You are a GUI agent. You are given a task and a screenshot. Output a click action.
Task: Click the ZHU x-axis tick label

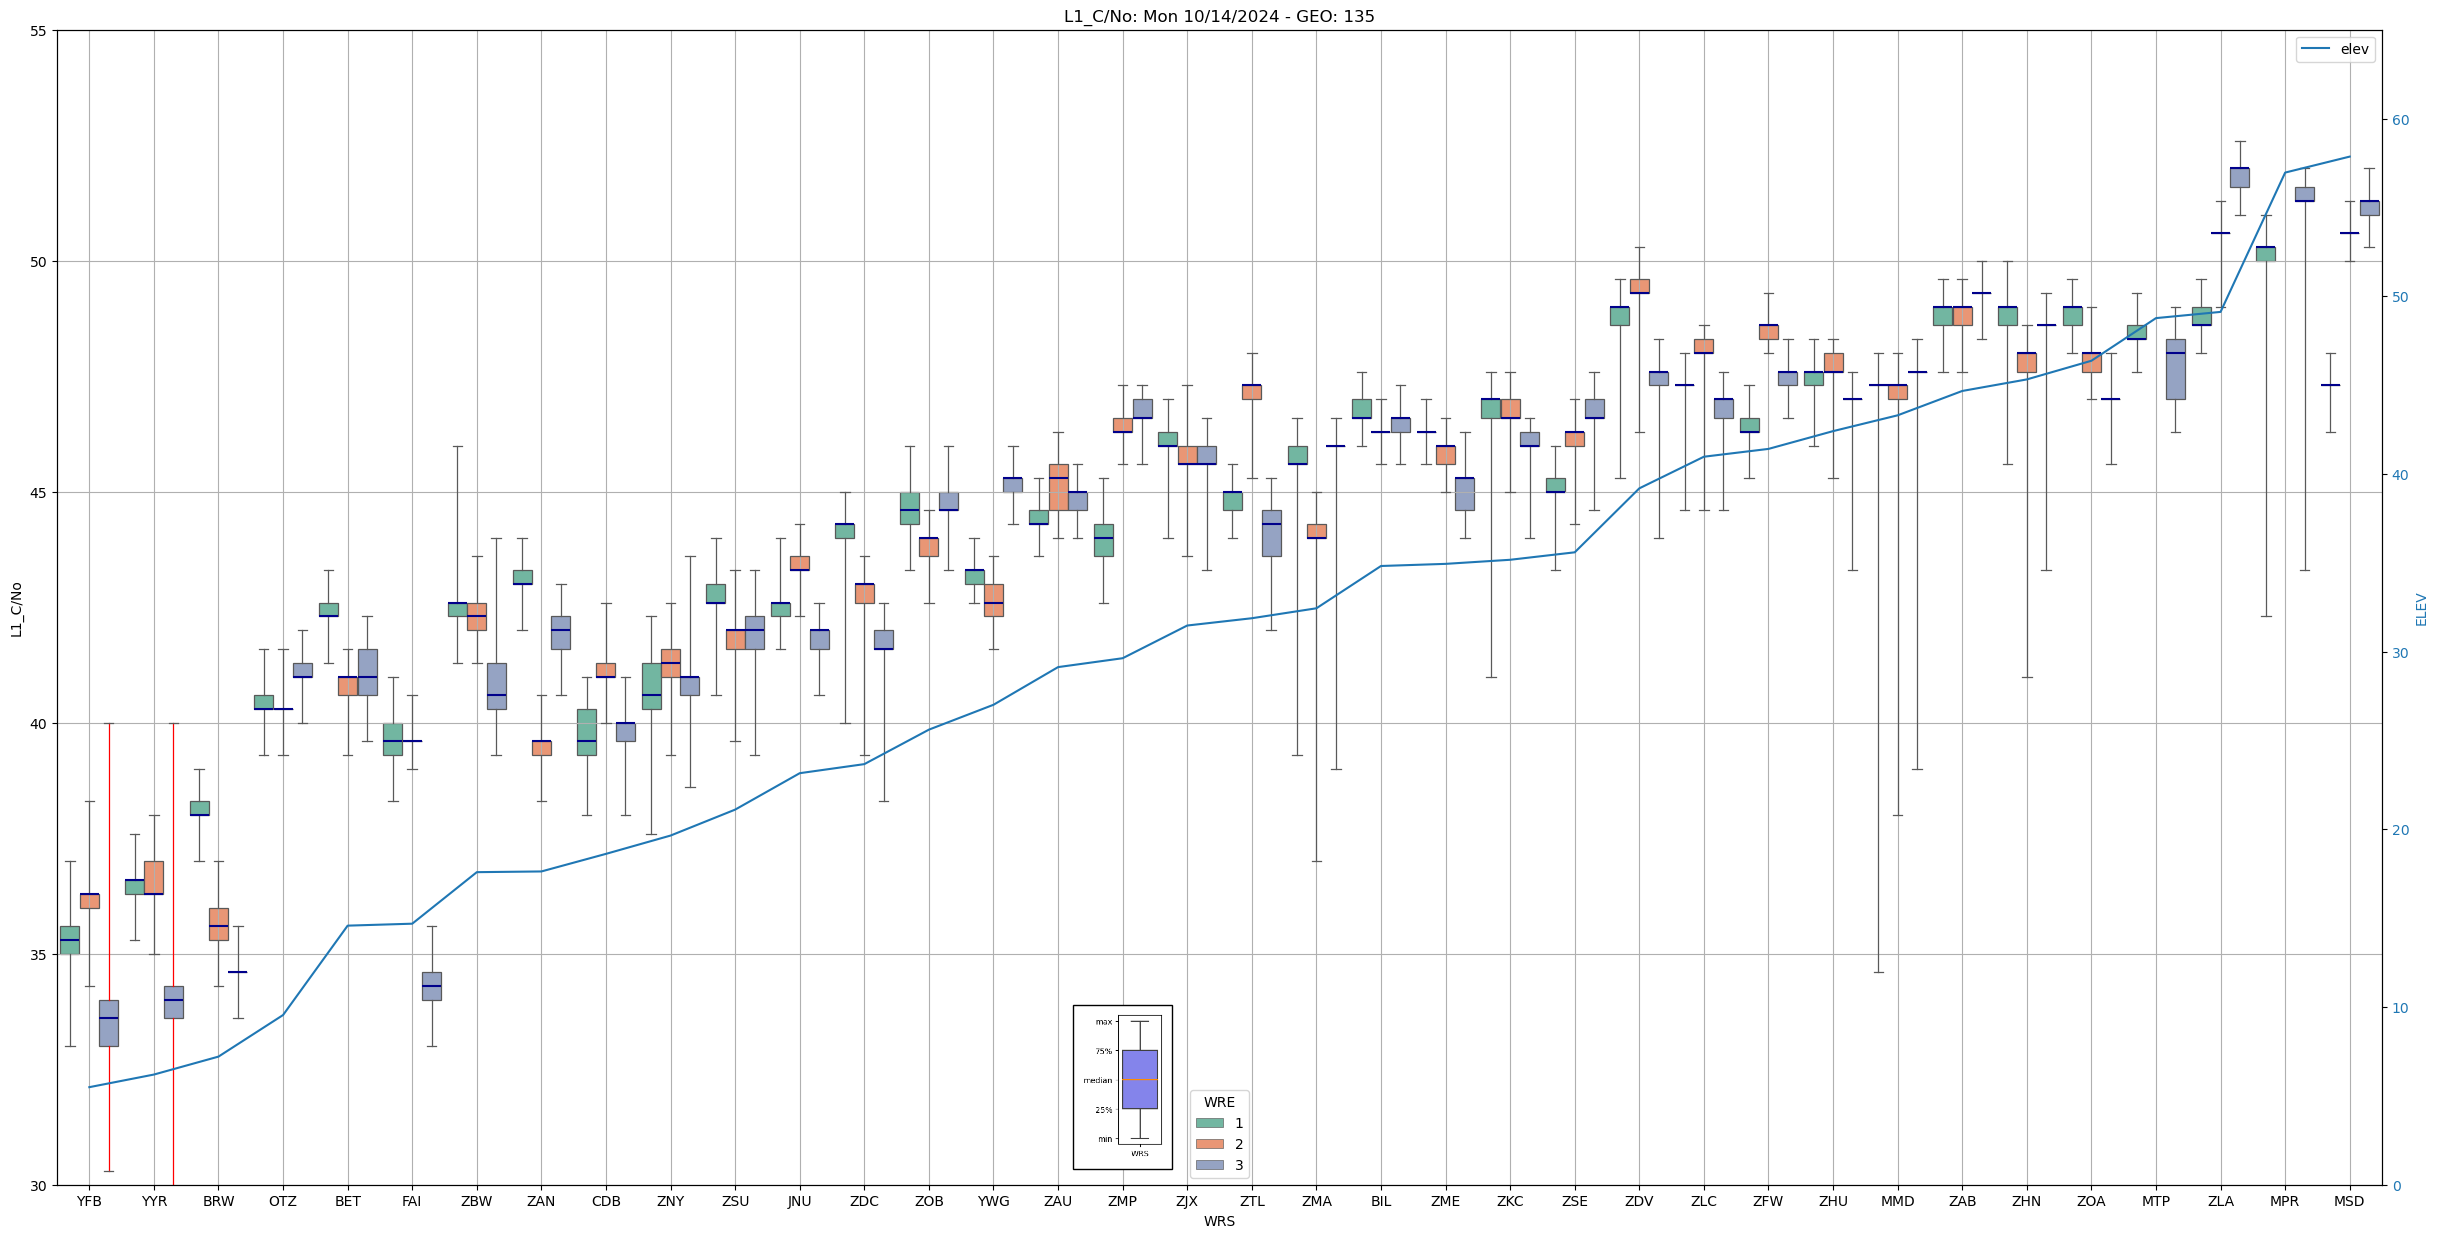coord(1833,1201)
